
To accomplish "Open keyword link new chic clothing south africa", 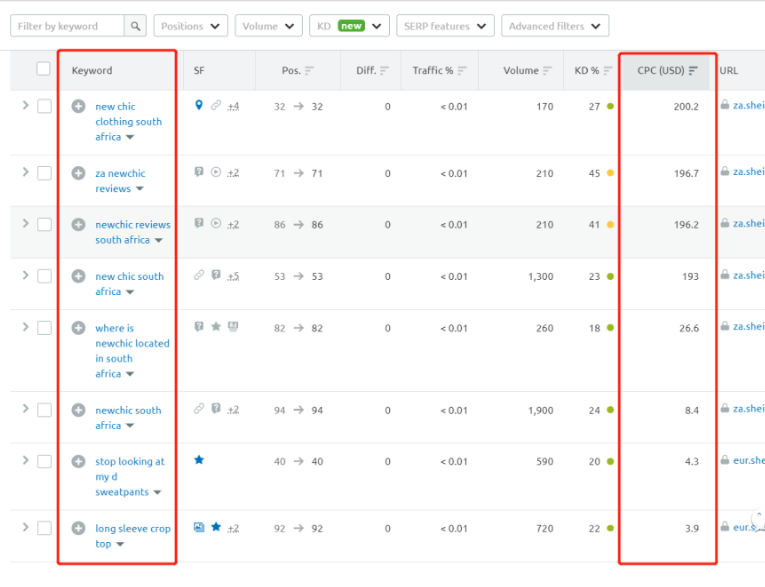I will coord(128,121).
